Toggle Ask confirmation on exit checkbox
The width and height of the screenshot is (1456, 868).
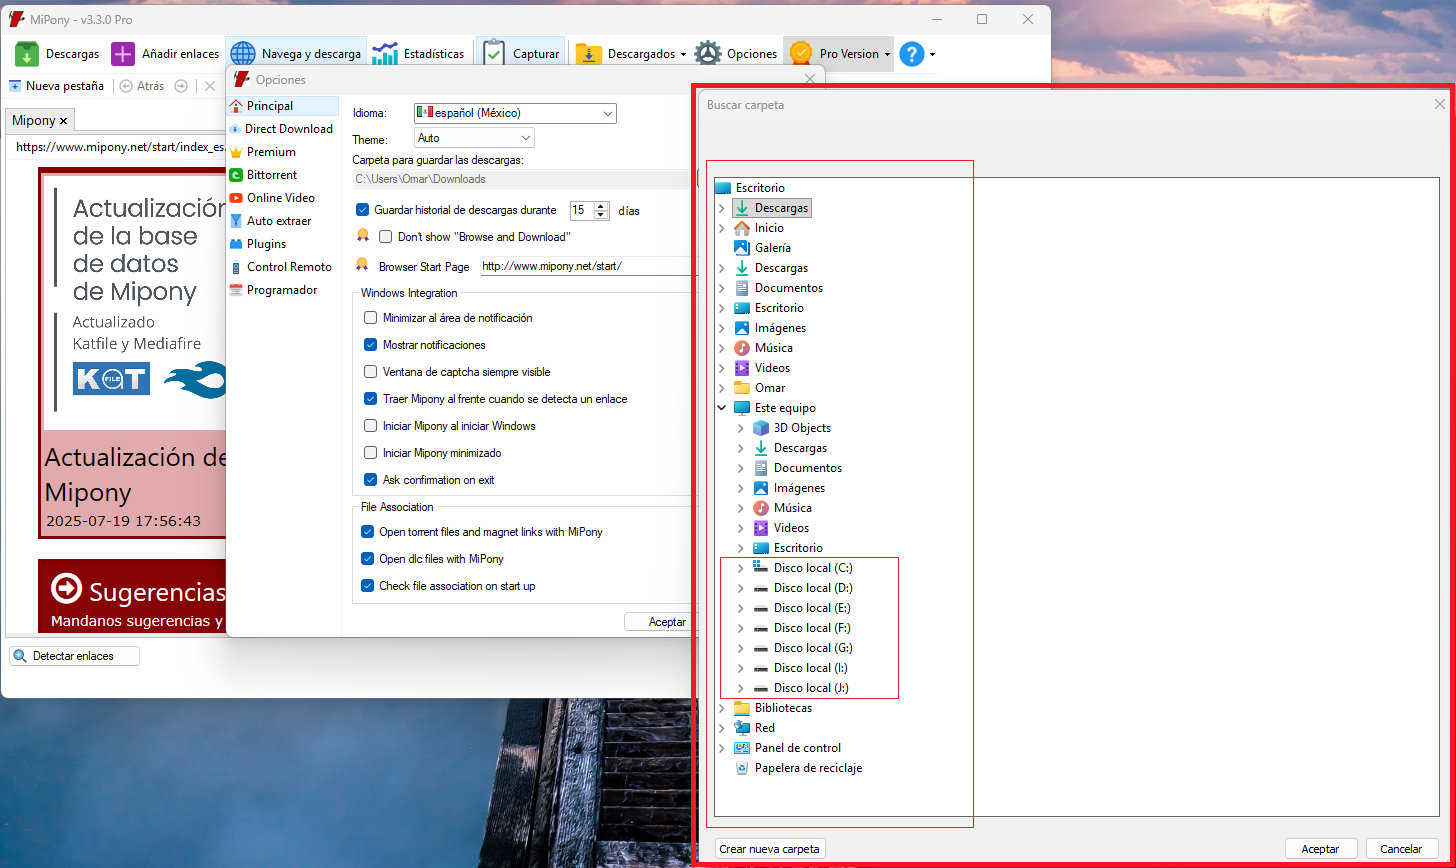click(371, 480)
